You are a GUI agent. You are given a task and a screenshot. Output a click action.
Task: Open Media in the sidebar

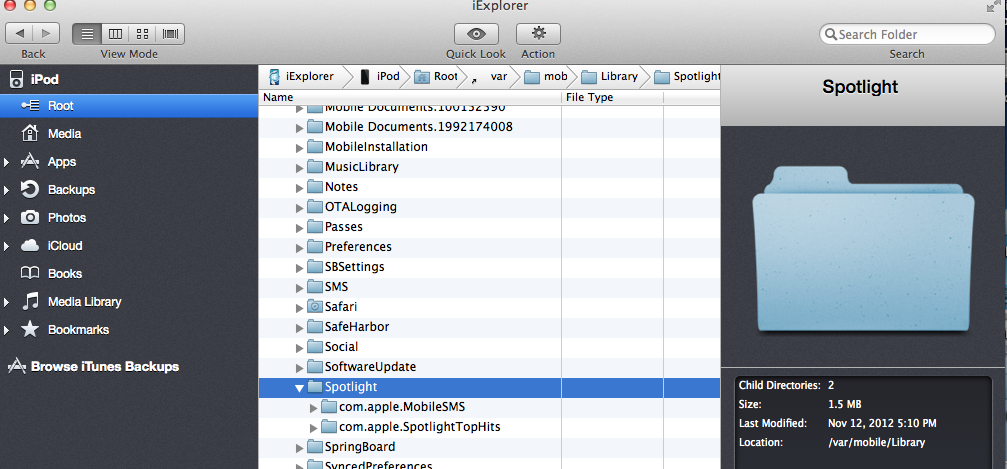tap(128, 134)
